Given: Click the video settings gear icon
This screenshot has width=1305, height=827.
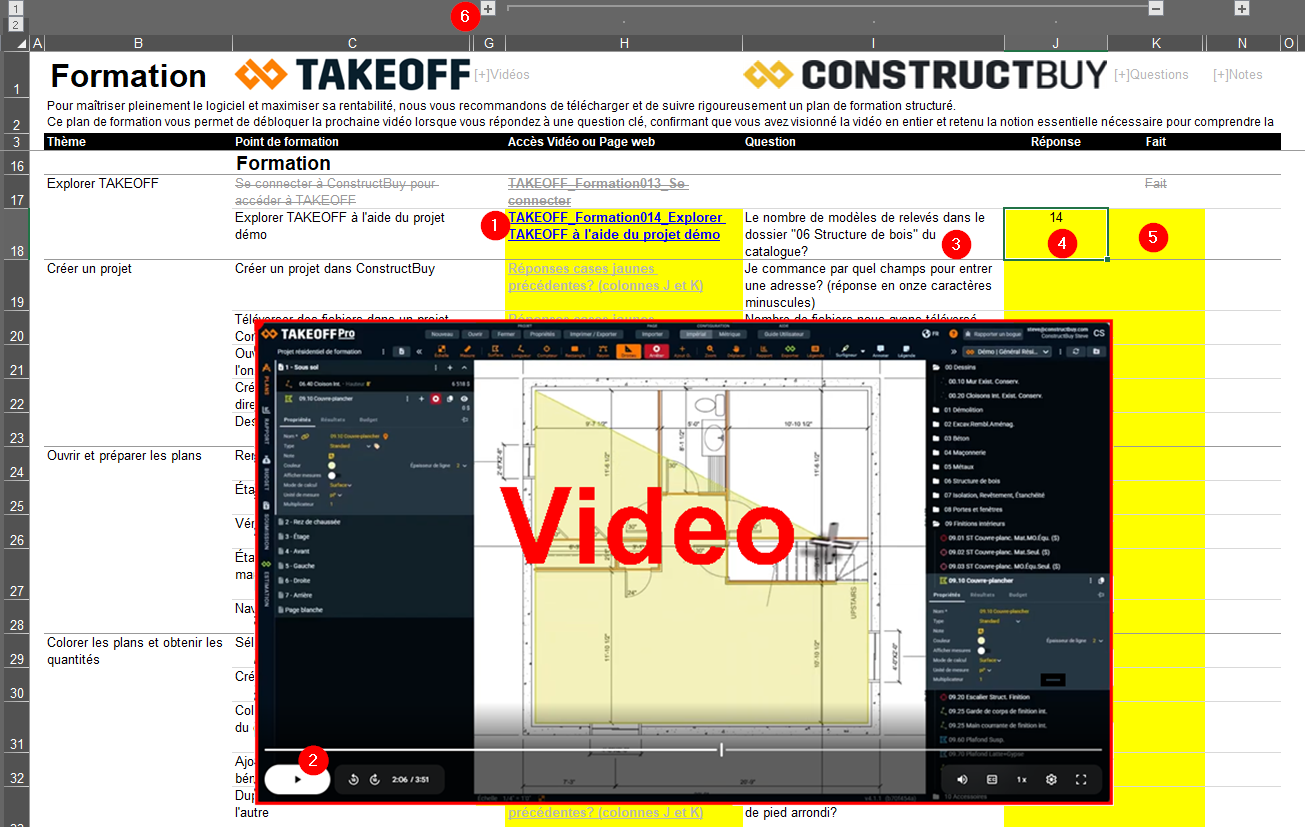Looking at the screenshot, I should click(x=1051, y=779).
